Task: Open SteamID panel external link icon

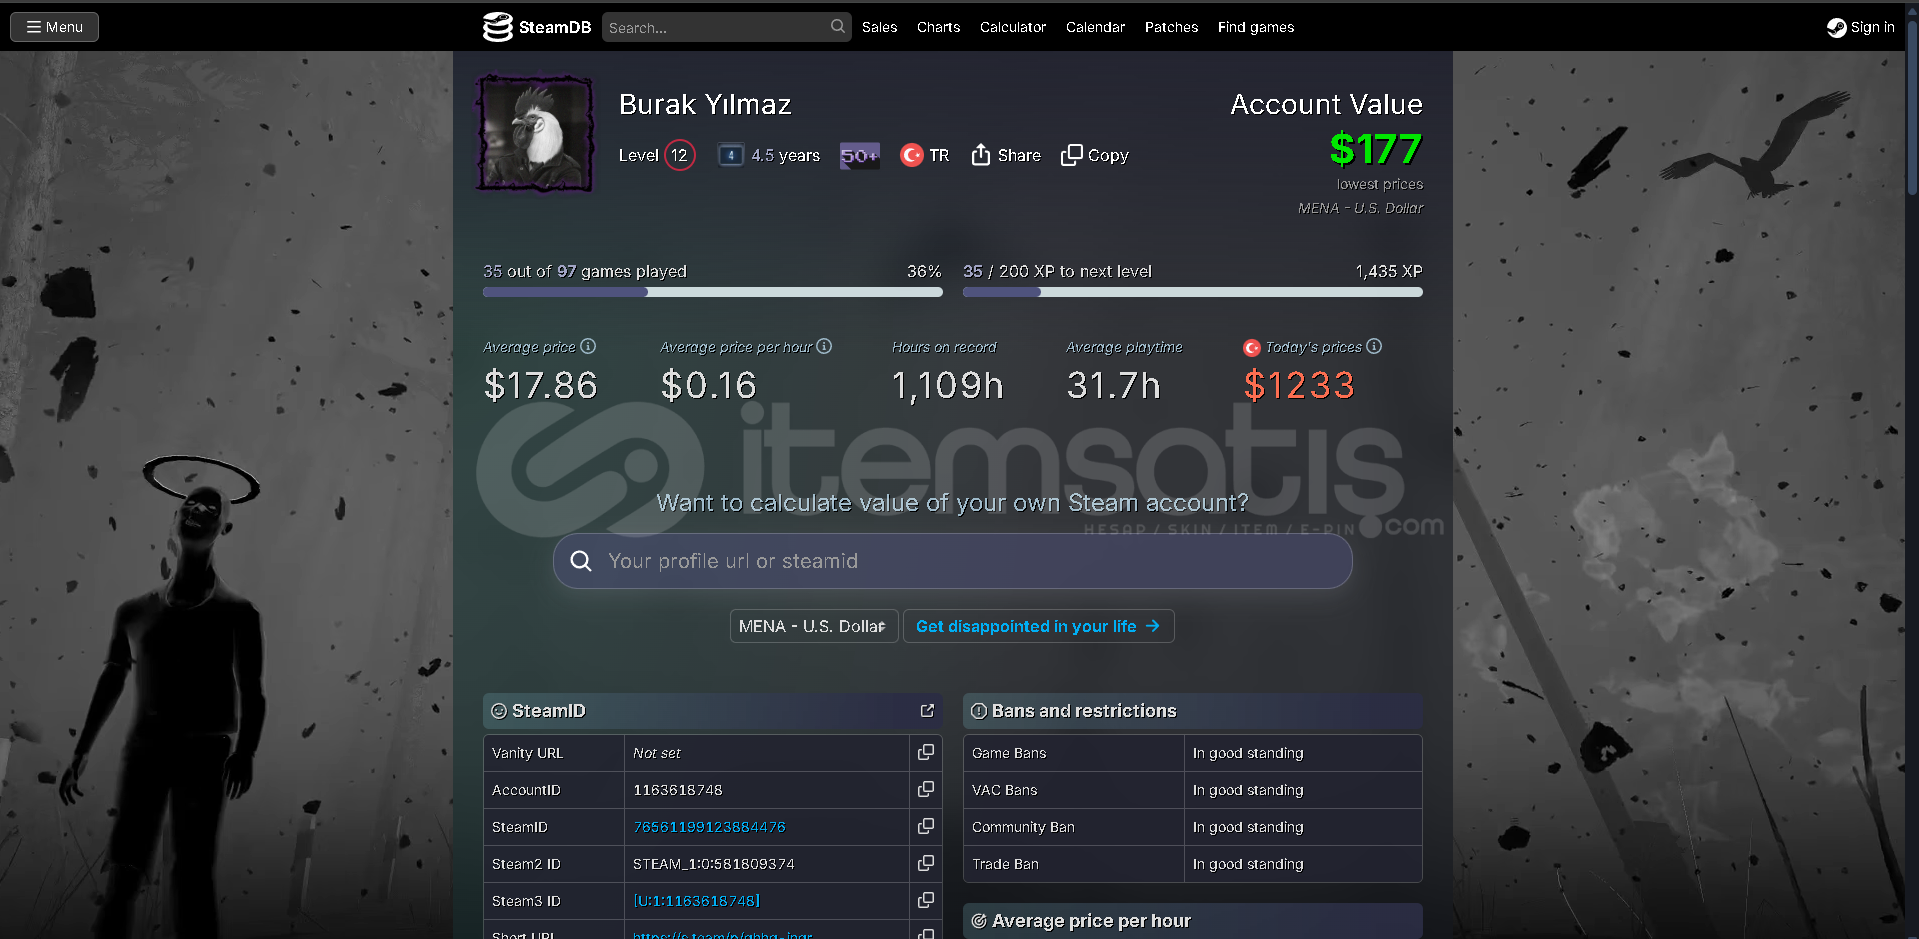Action: pyautogui.click(x=927, y=711)
